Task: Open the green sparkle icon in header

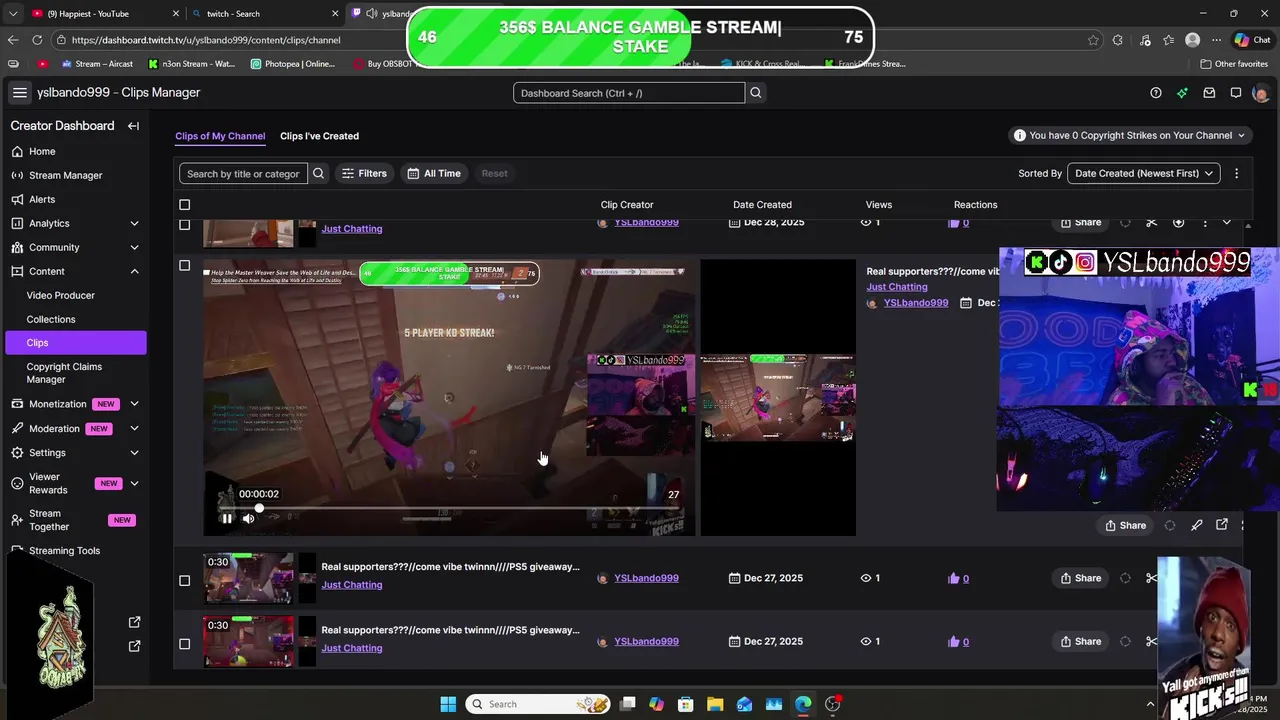Action: tap(1182, 93)
